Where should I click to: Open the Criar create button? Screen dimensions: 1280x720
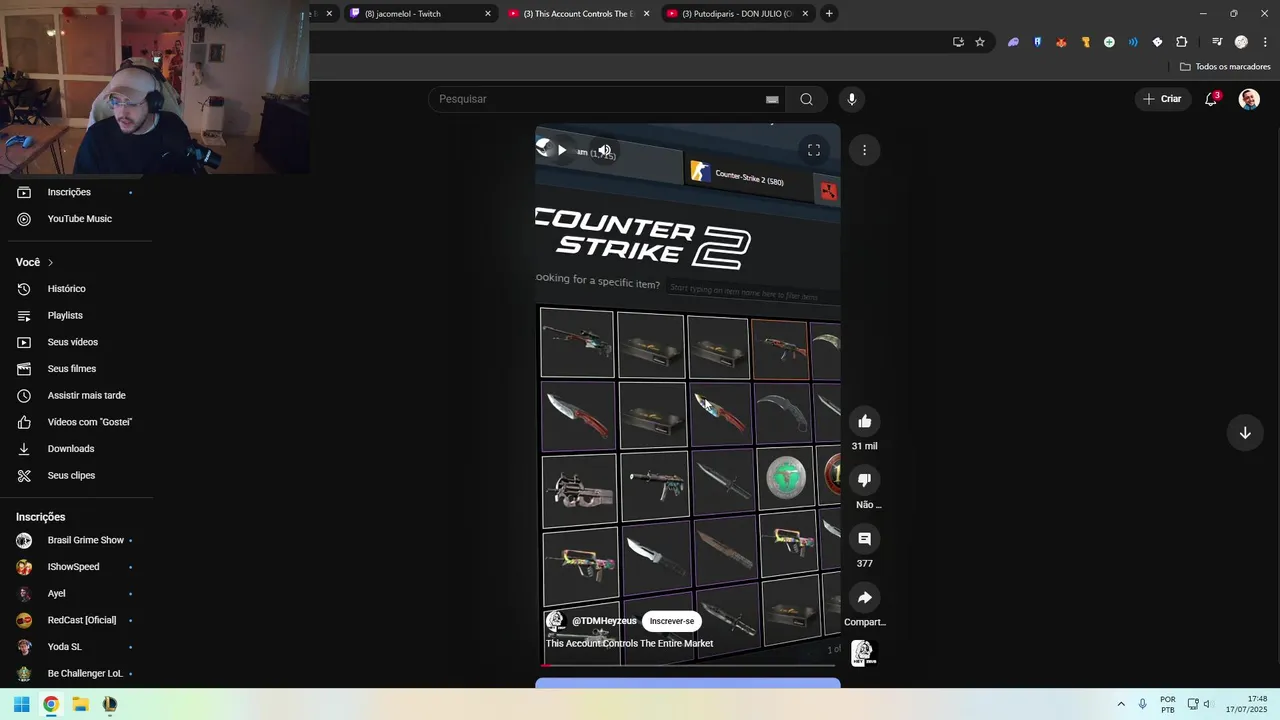1162,99
